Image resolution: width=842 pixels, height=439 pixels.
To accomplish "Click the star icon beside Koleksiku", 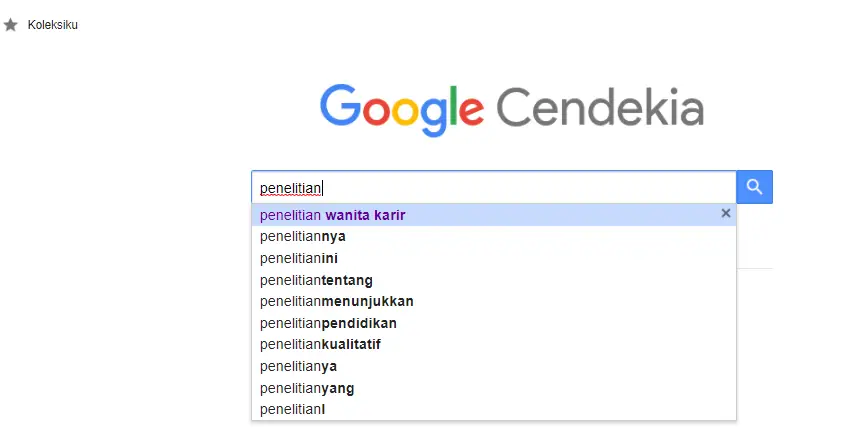I will coord(11,25).
